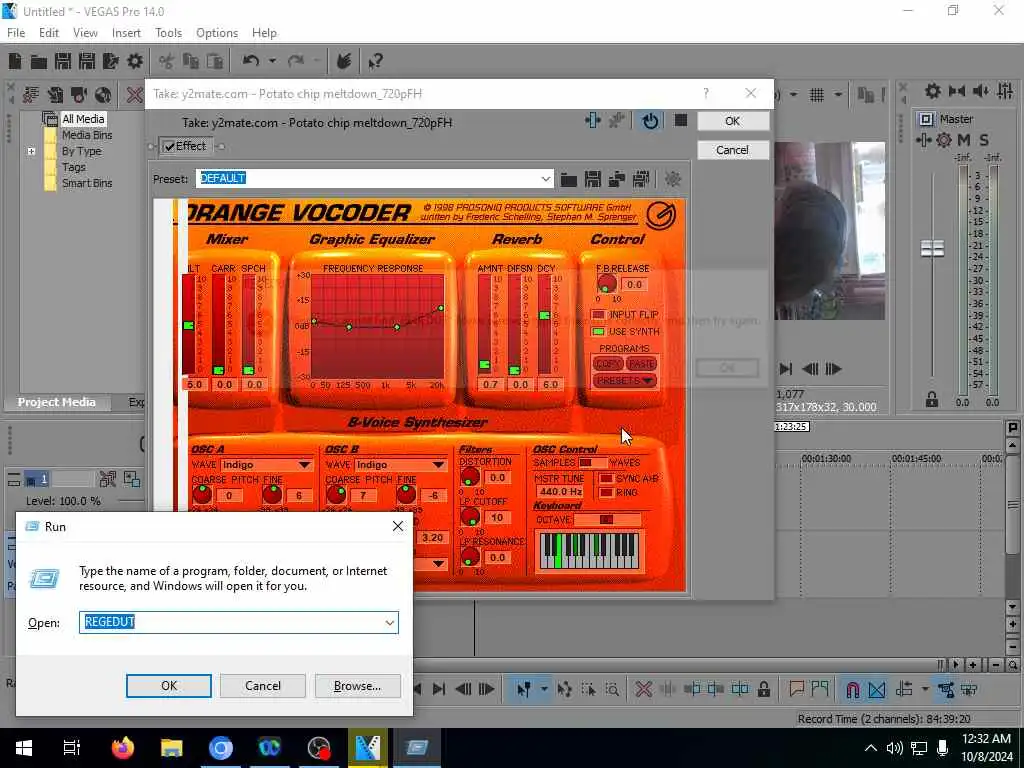Open the Edit menu
This screenshot has width=1024, height=768.
click(49, 33)
